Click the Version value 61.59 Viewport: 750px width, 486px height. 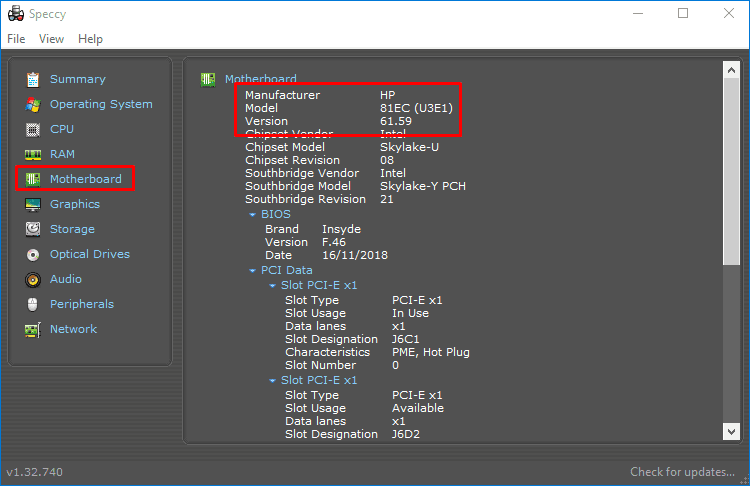click(396, 121)
